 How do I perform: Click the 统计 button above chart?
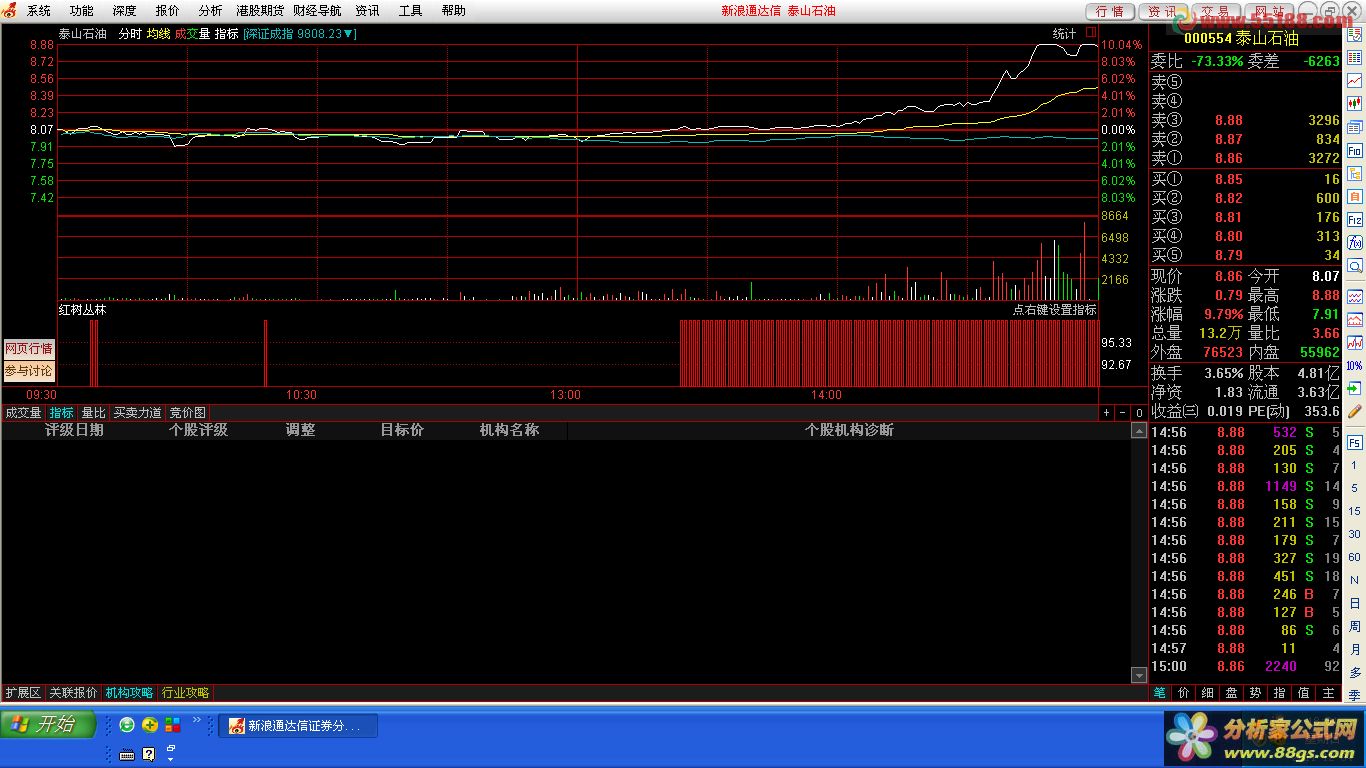[x=1064, y=33]
